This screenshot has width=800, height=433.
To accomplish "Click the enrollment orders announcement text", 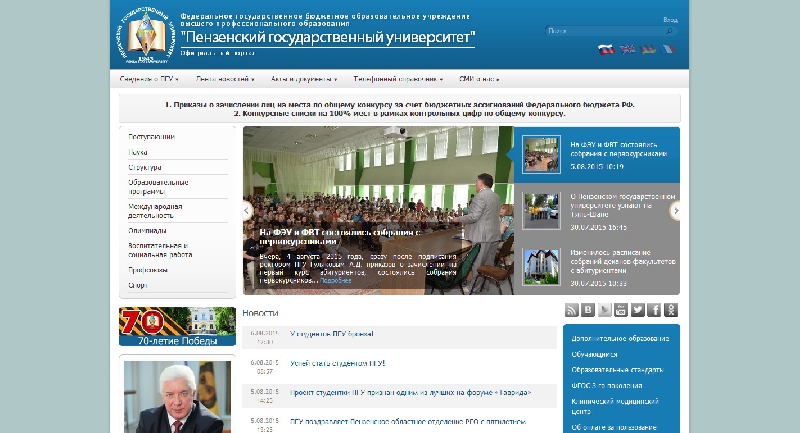I will [399, 105].
